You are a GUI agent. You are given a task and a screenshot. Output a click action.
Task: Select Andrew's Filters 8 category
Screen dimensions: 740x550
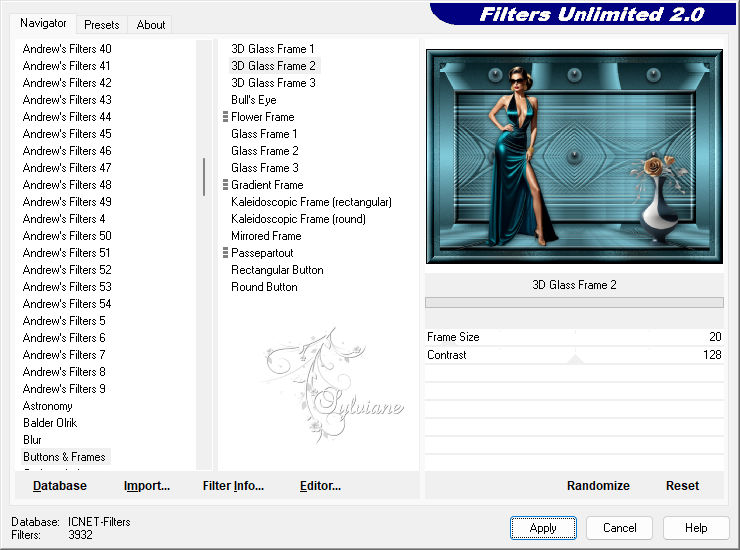pyautogui.click(x=64, y=372)
